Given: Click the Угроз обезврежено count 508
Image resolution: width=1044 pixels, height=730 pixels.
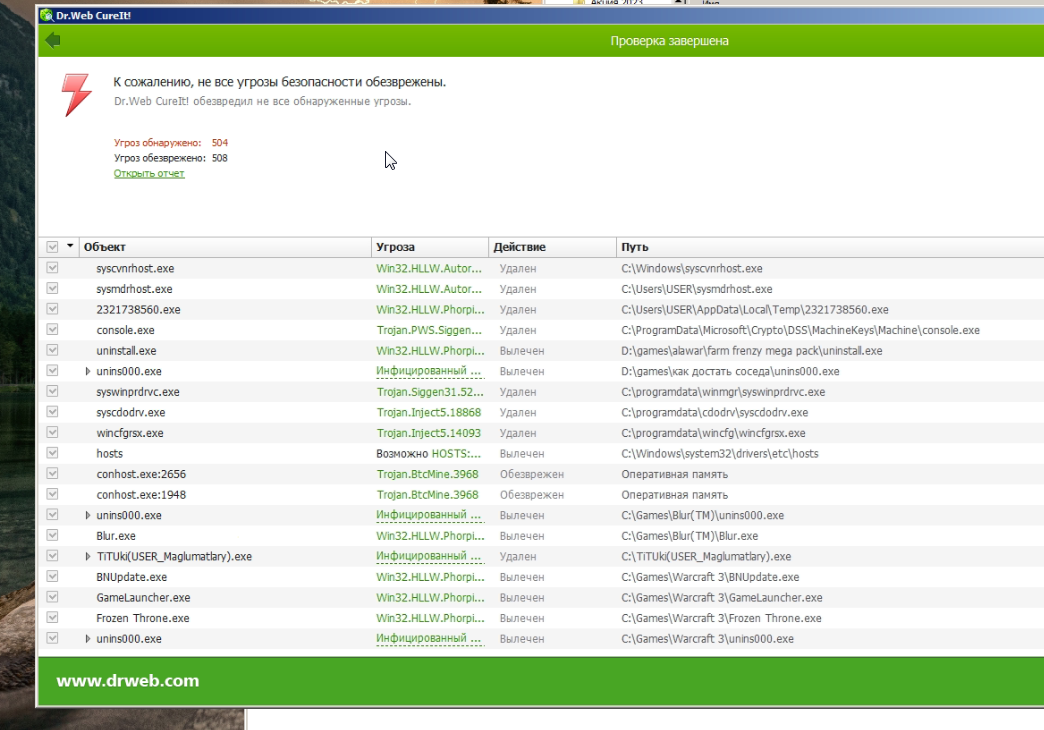Looking at the screenshot, I should pos(220,158).
